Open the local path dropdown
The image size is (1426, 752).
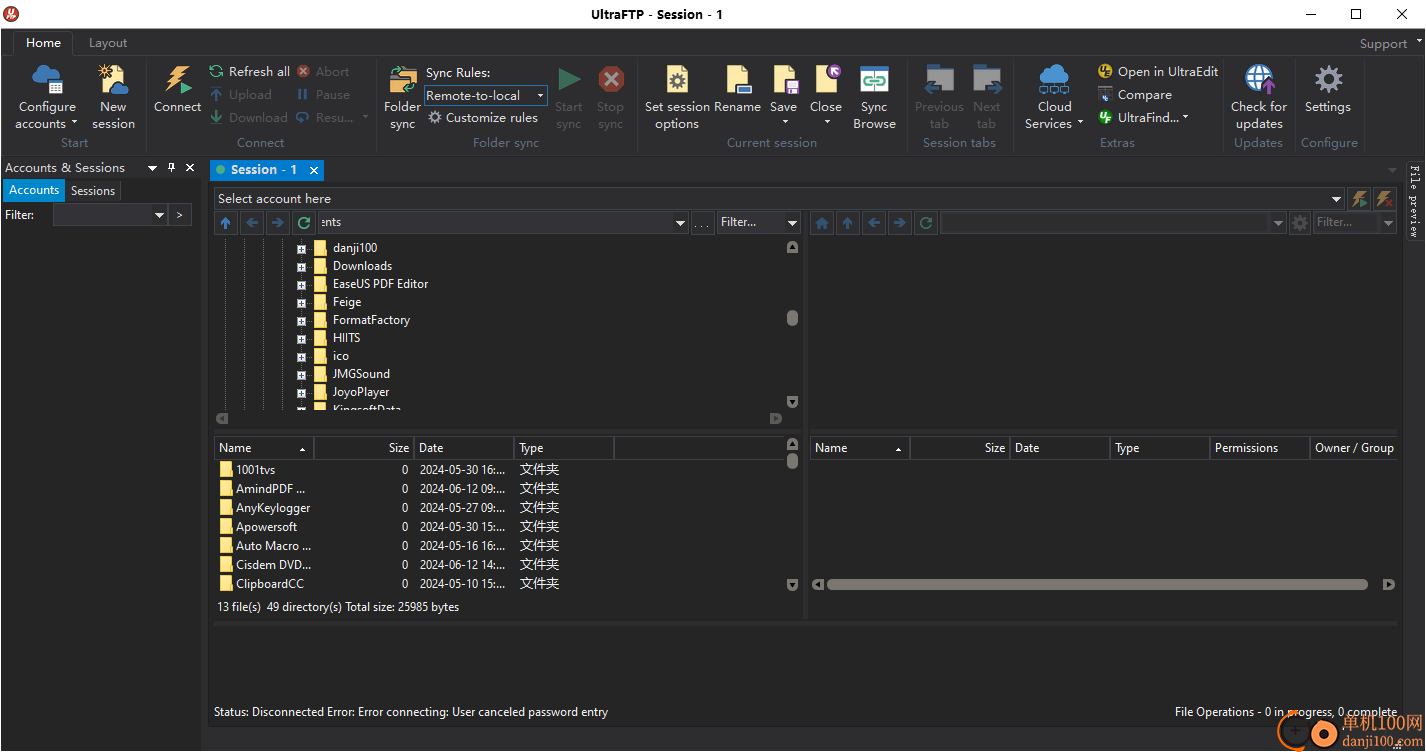[680, 223]
